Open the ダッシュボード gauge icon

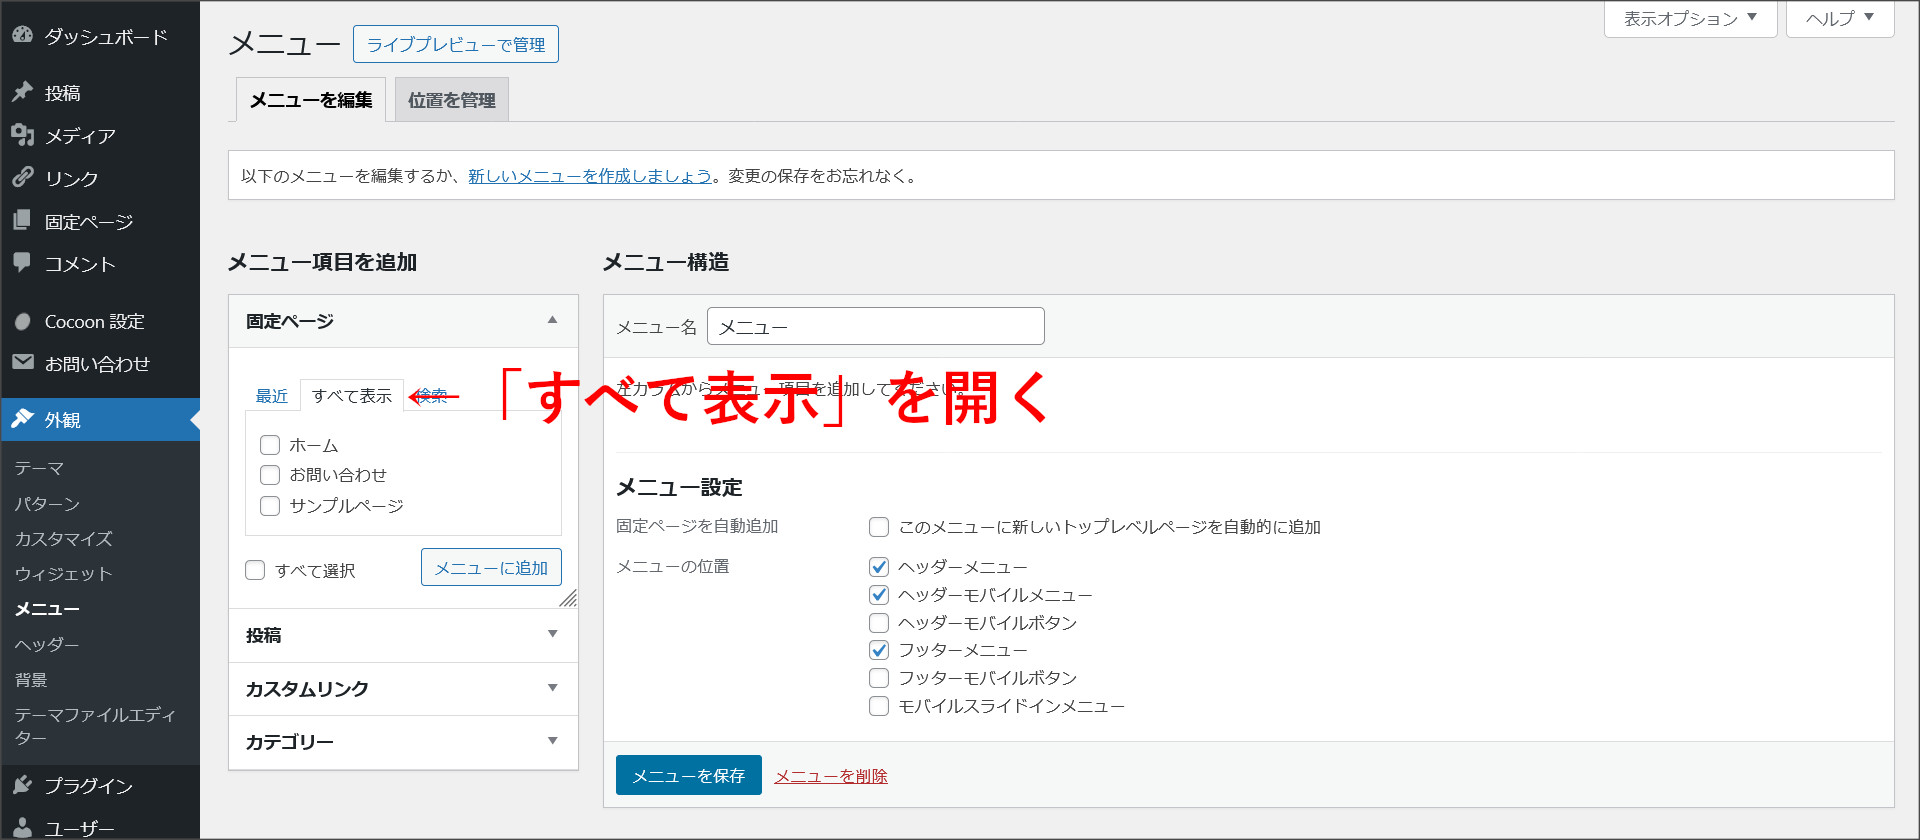point(22,35)
